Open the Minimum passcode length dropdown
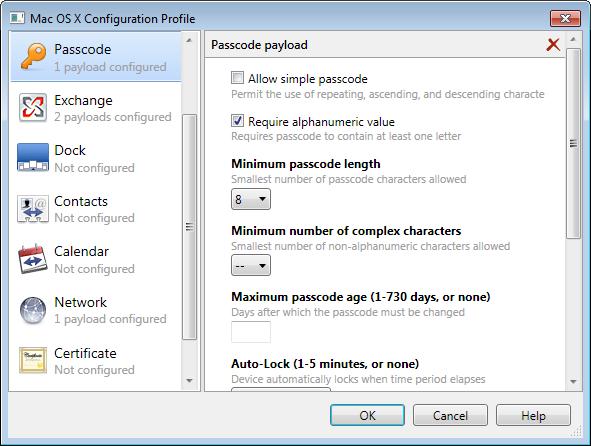This screenshot has width=591, height=446. click(x=251, y=199)
